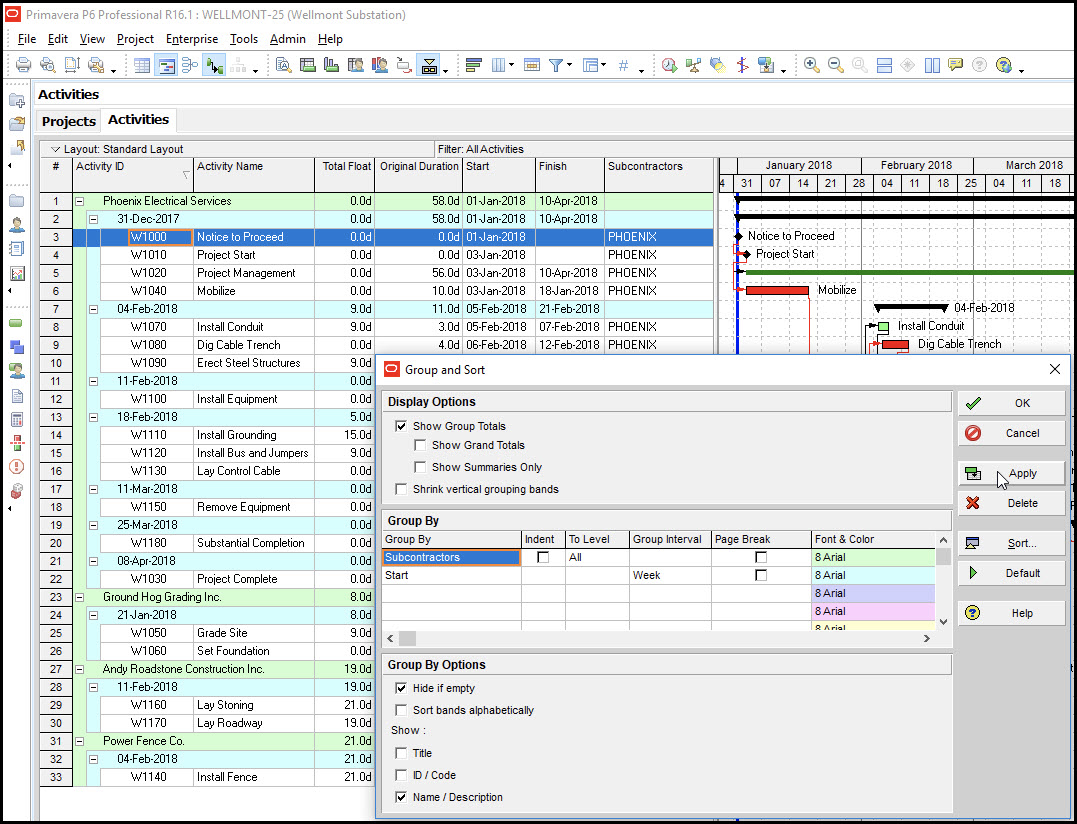Turn on Progress Spotlight from the toolbar

click(x=718, y=64)
